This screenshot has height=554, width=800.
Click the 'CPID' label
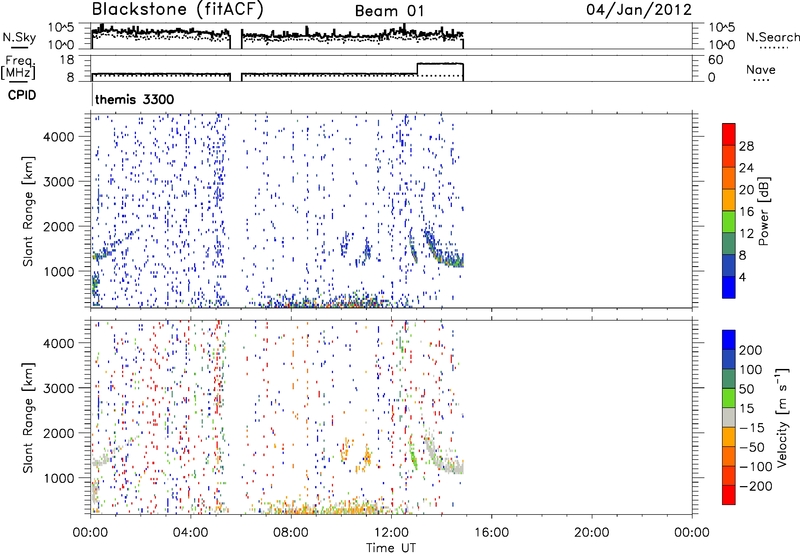coord(22,95)
